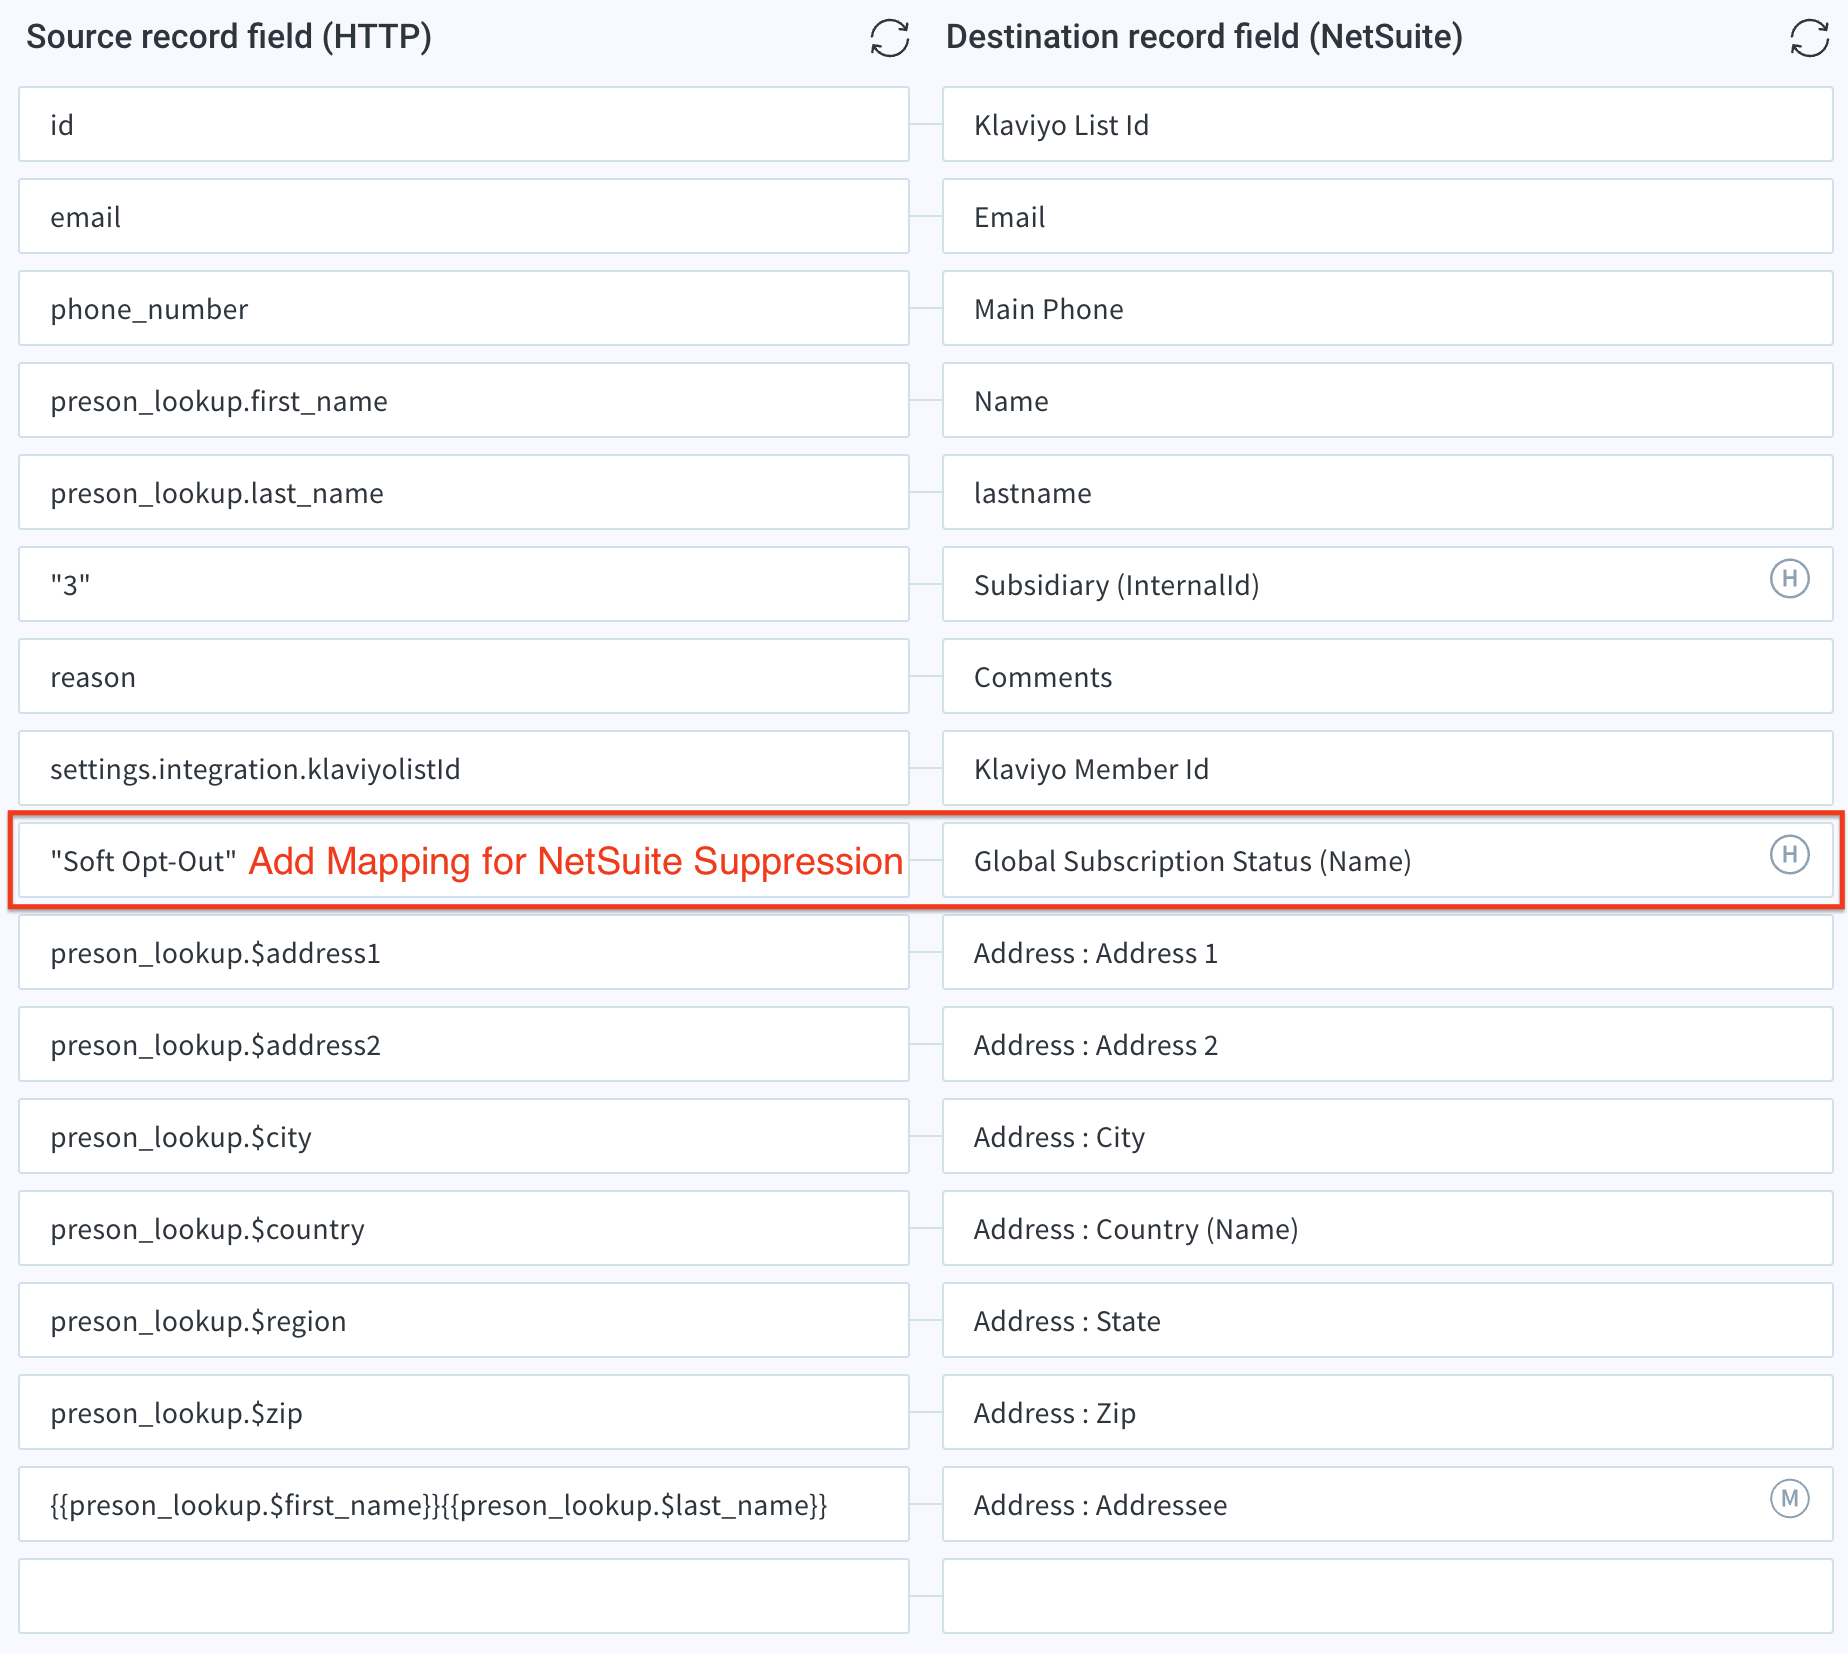This screenshot has width=1848, height=1654.
Task: Edit the 'Klaviyo Member Id' destination field
Action: click(1388, 768)
